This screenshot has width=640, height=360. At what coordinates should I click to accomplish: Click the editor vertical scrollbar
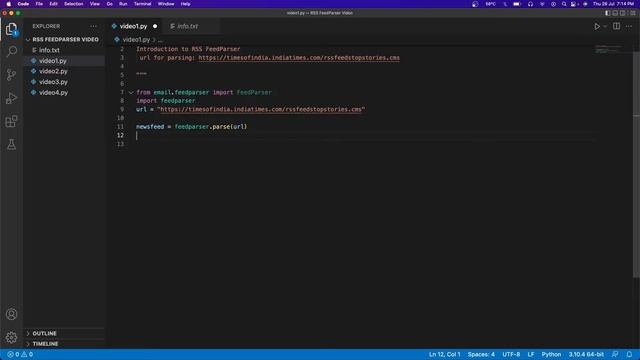pyautogui.click(x=636, y=163)
